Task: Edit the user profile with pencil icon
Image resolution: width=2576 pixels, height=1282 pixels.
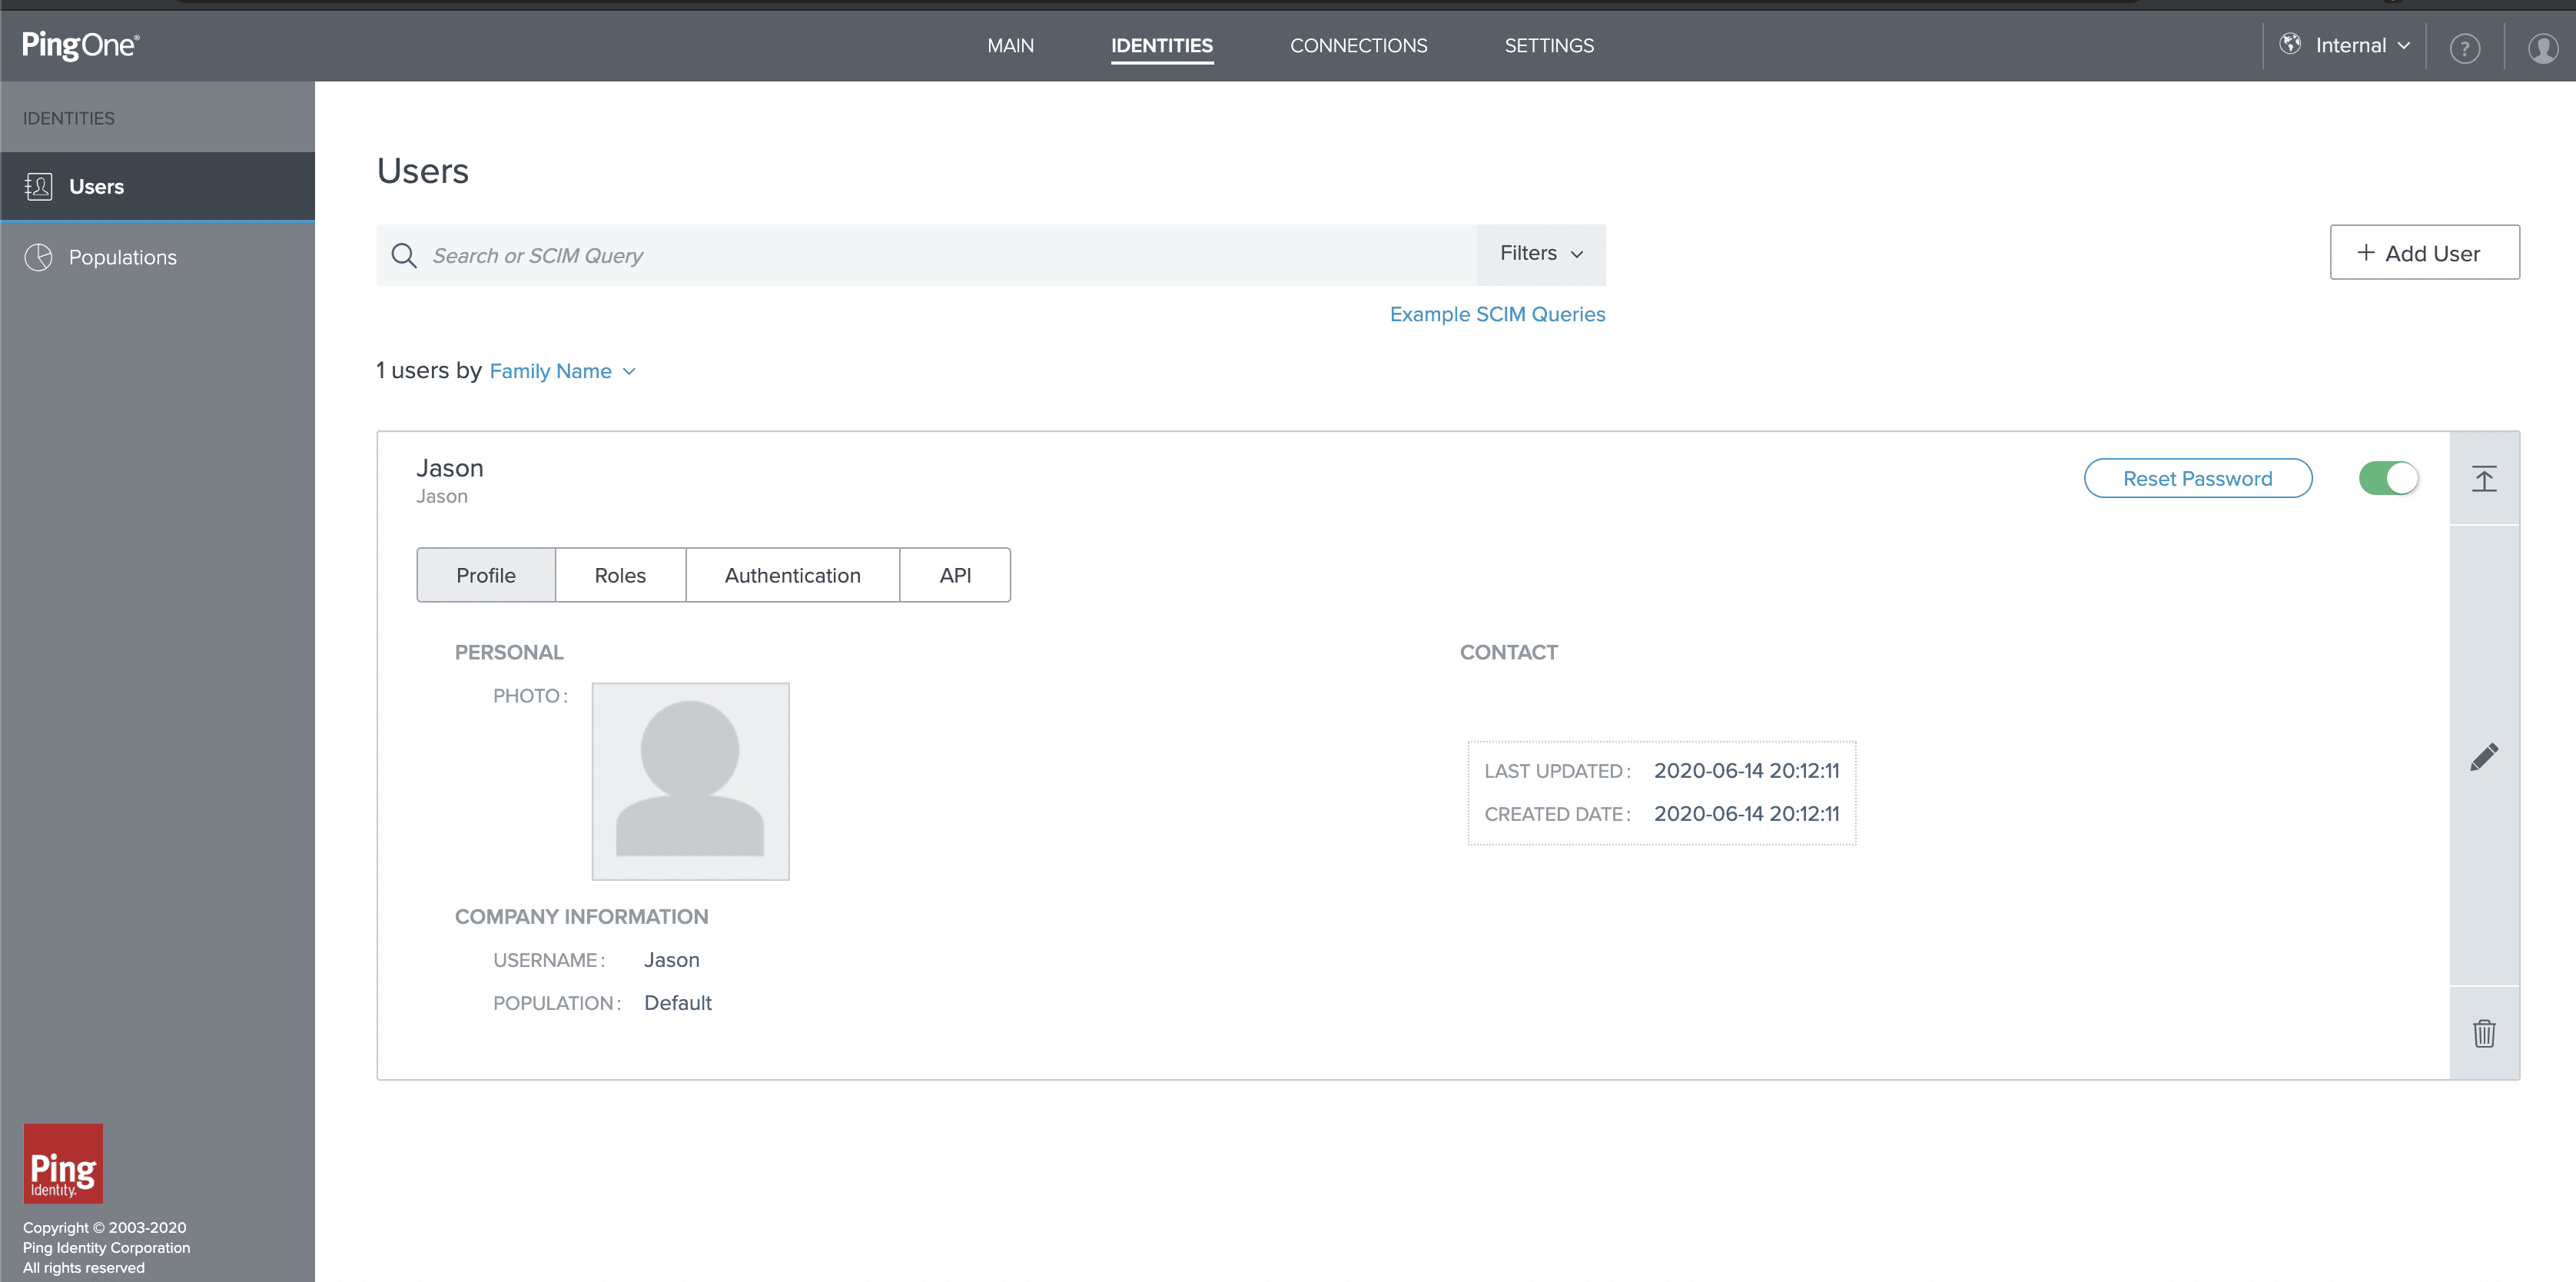Action: [x=2485, y=756]
